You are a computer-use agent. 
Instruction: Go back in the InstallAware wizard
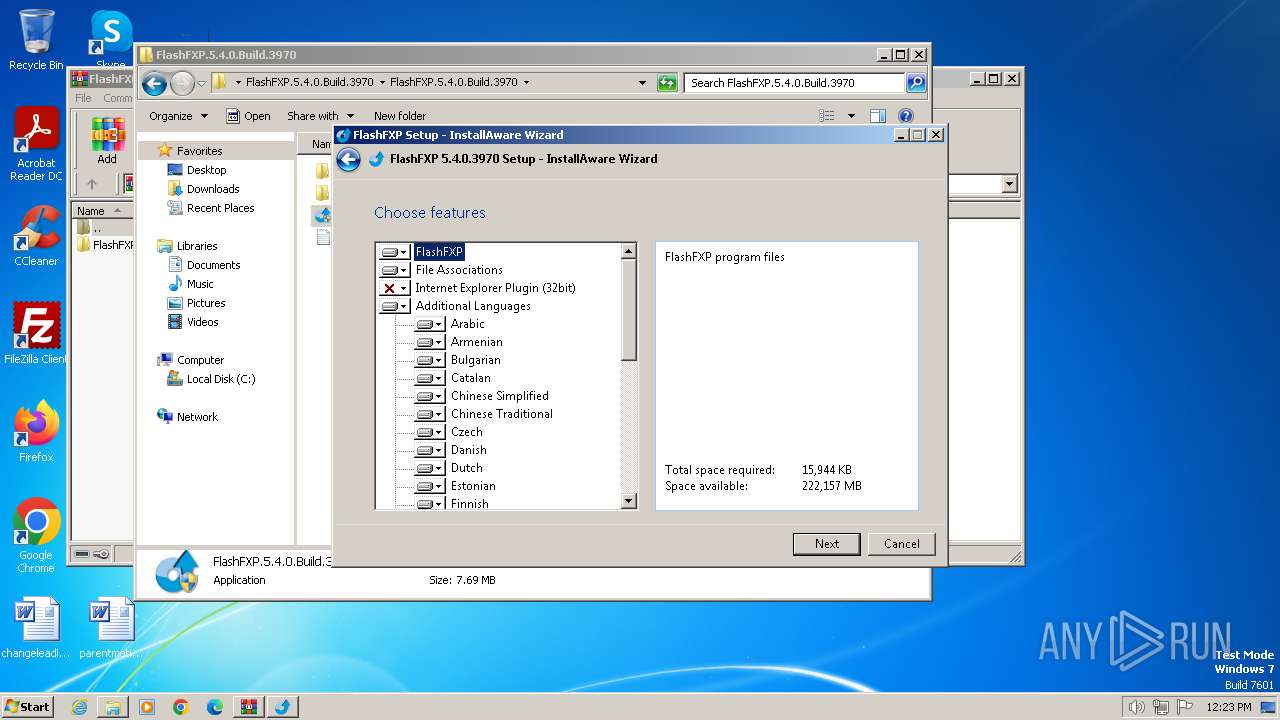point(348,159)
